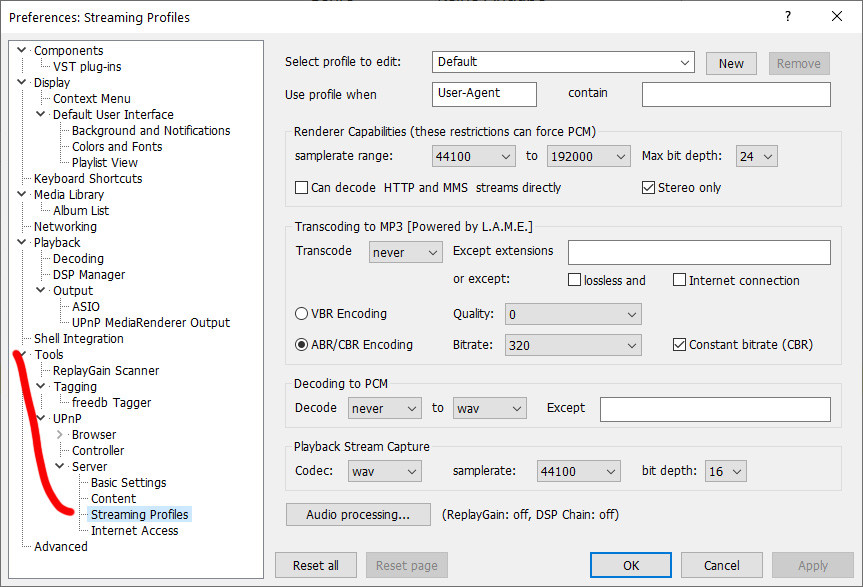Open the Max bit depth dropdown
This screenshot has width=863, height=587.
tap(756, 156)
